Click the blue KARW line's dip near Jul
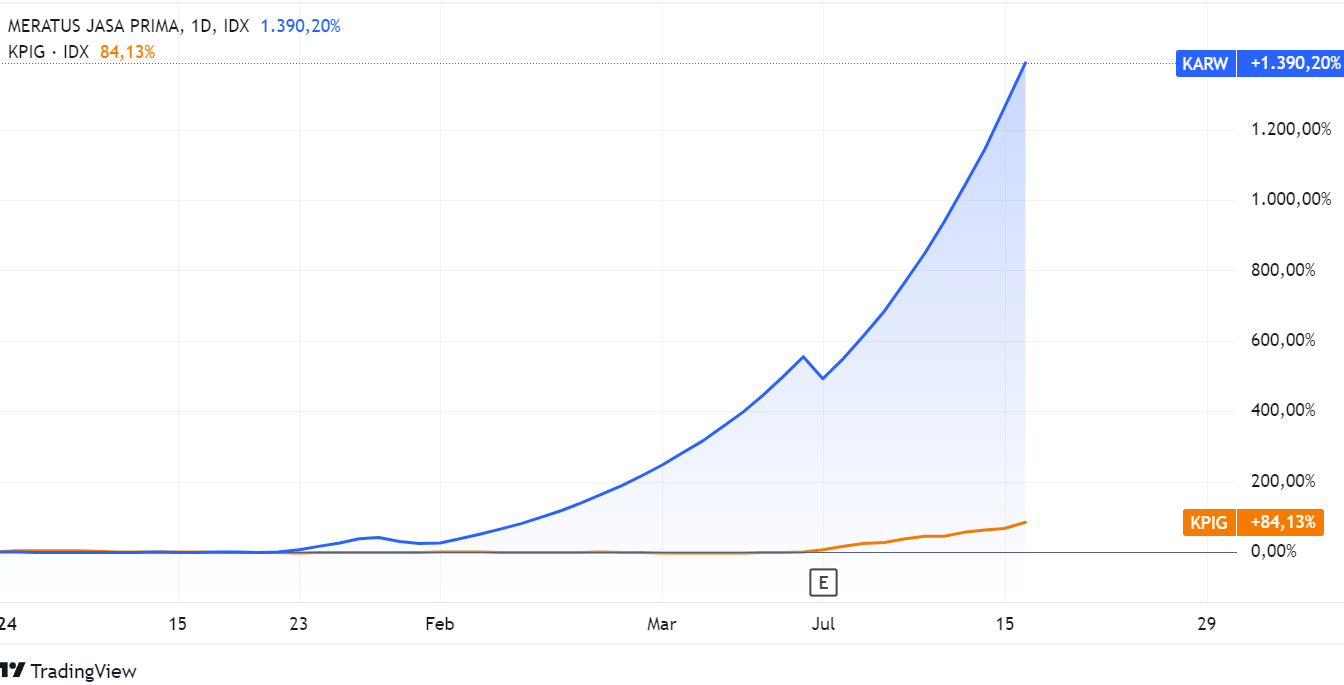The width and height of the screenshot is (1344, 685). [822, 378]
